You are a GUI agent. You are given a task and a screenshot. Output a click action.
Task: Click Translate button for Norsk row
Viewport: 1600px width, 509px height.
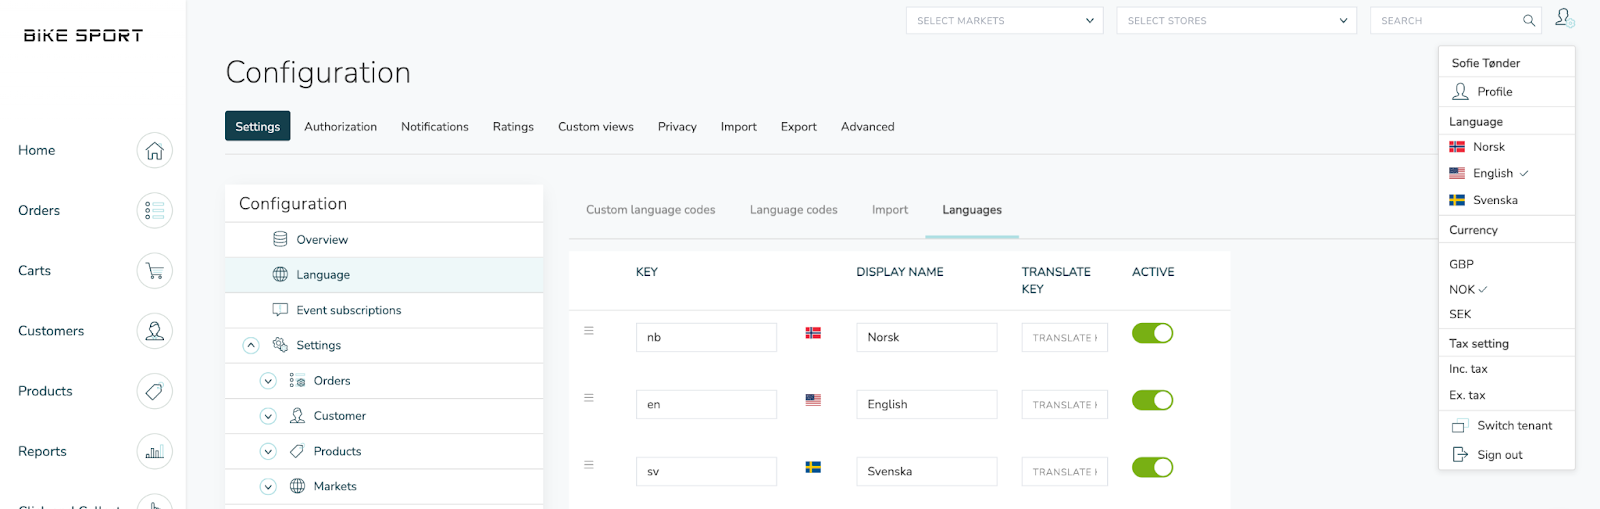1064,338
